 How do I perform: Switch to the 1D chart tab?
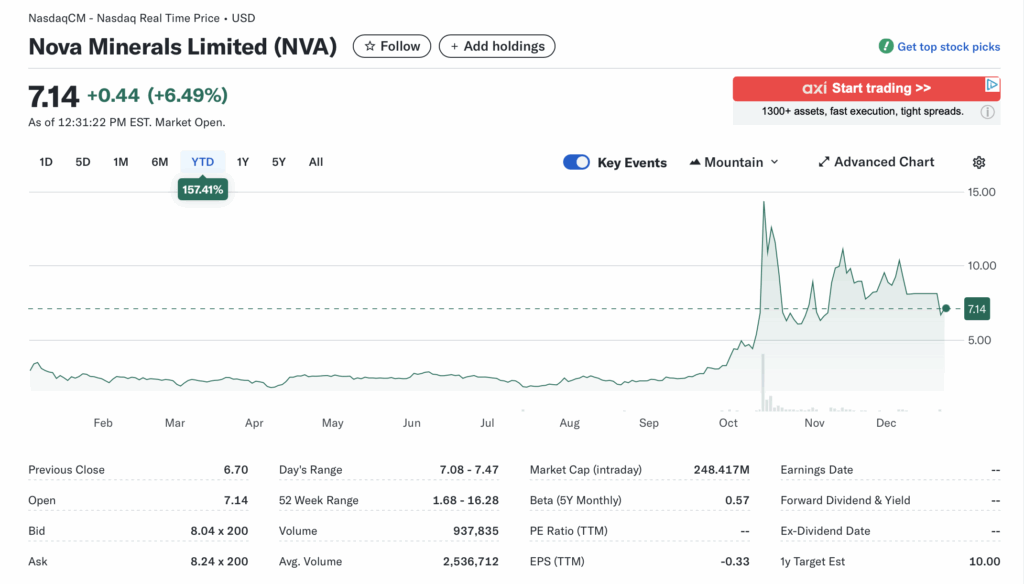click(x=45, y=161)
